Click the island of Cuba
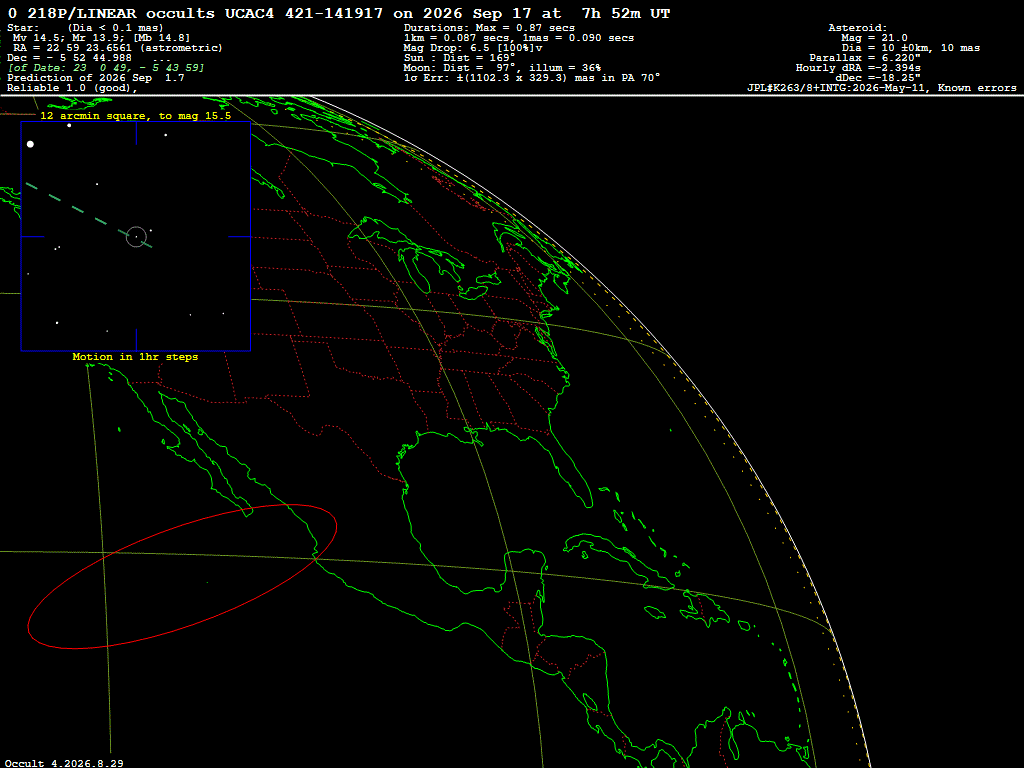The width and height of the screenshot is (1024, 768). click(617, 557)
